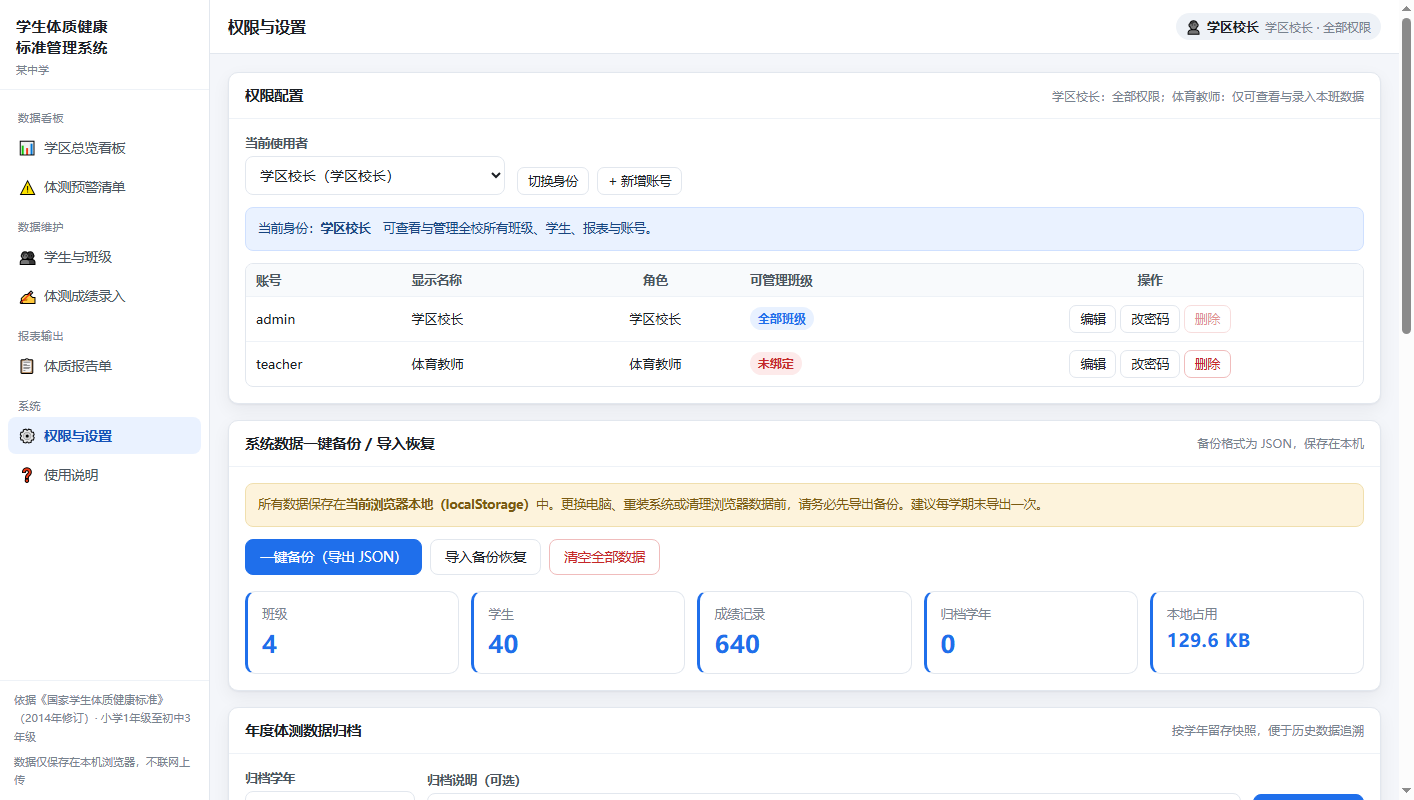The image size is (1414, 800).
Task: Click 一键备份（导出 JSON）button
Action: tap(333, 557)
